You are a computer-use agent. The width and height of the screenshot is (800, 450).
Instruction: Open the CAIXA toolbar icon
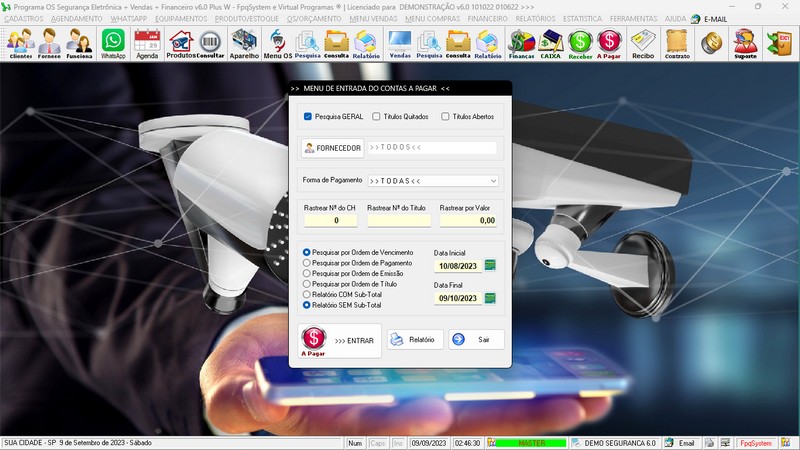(x=550, y=43)
